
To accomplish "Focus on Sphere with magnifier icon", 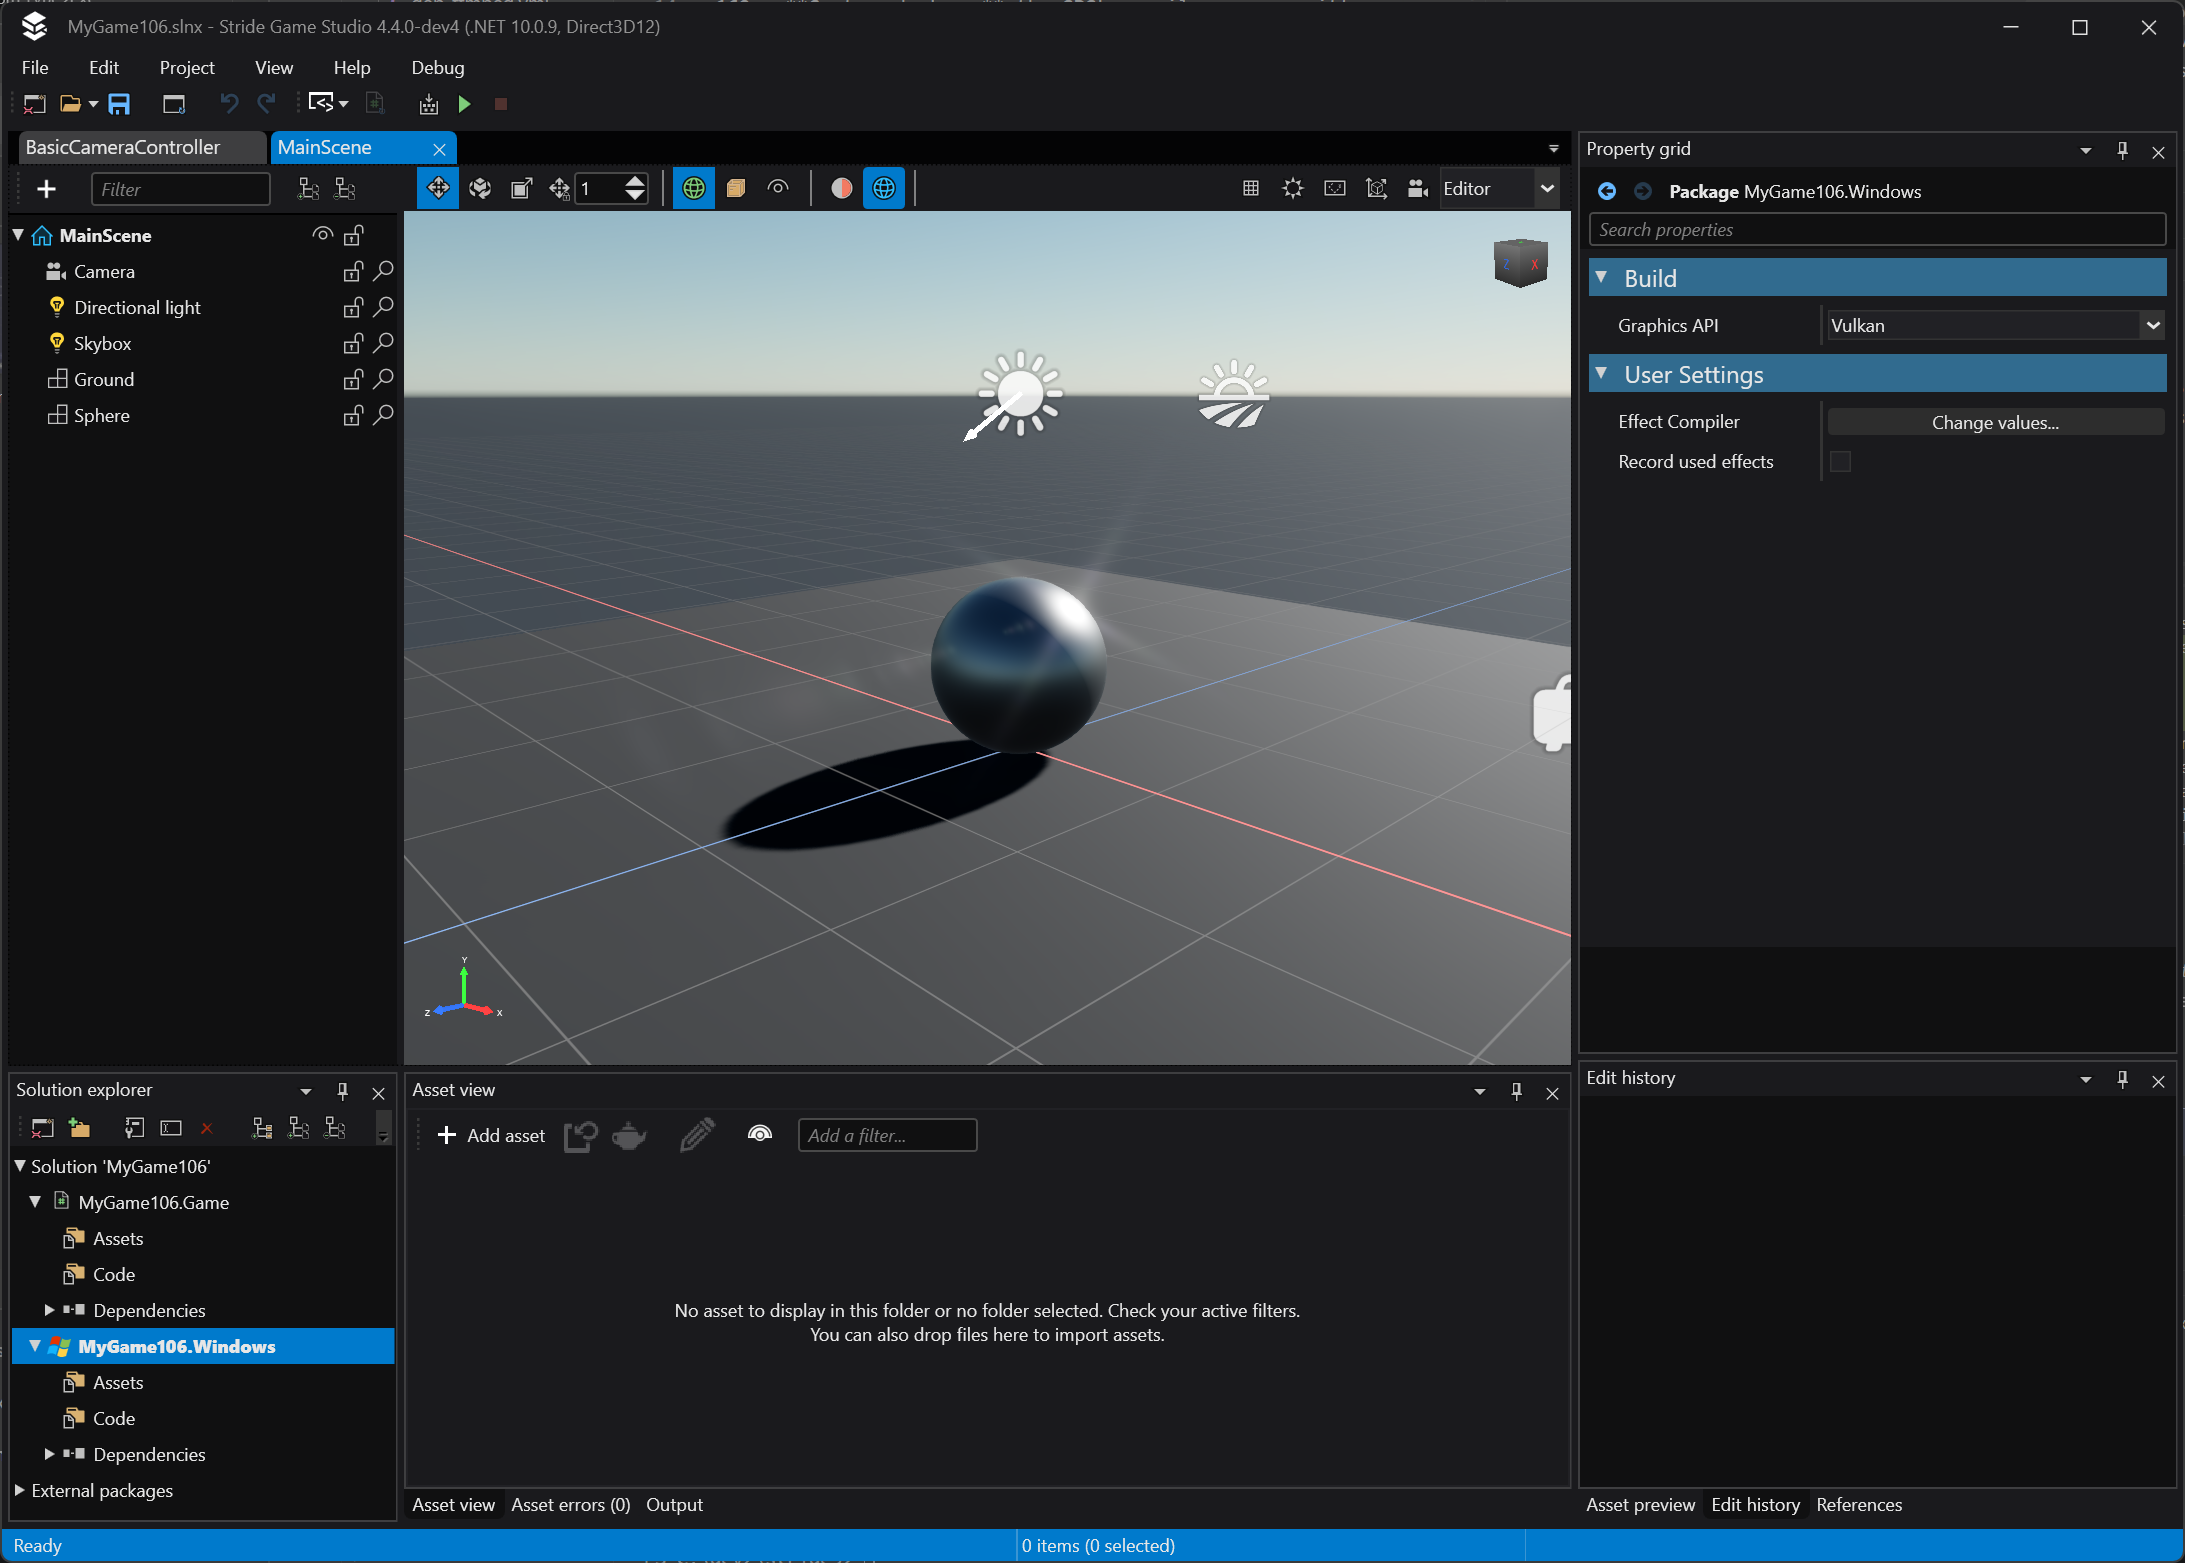I will pyautogui.click(x=383, y=415).
